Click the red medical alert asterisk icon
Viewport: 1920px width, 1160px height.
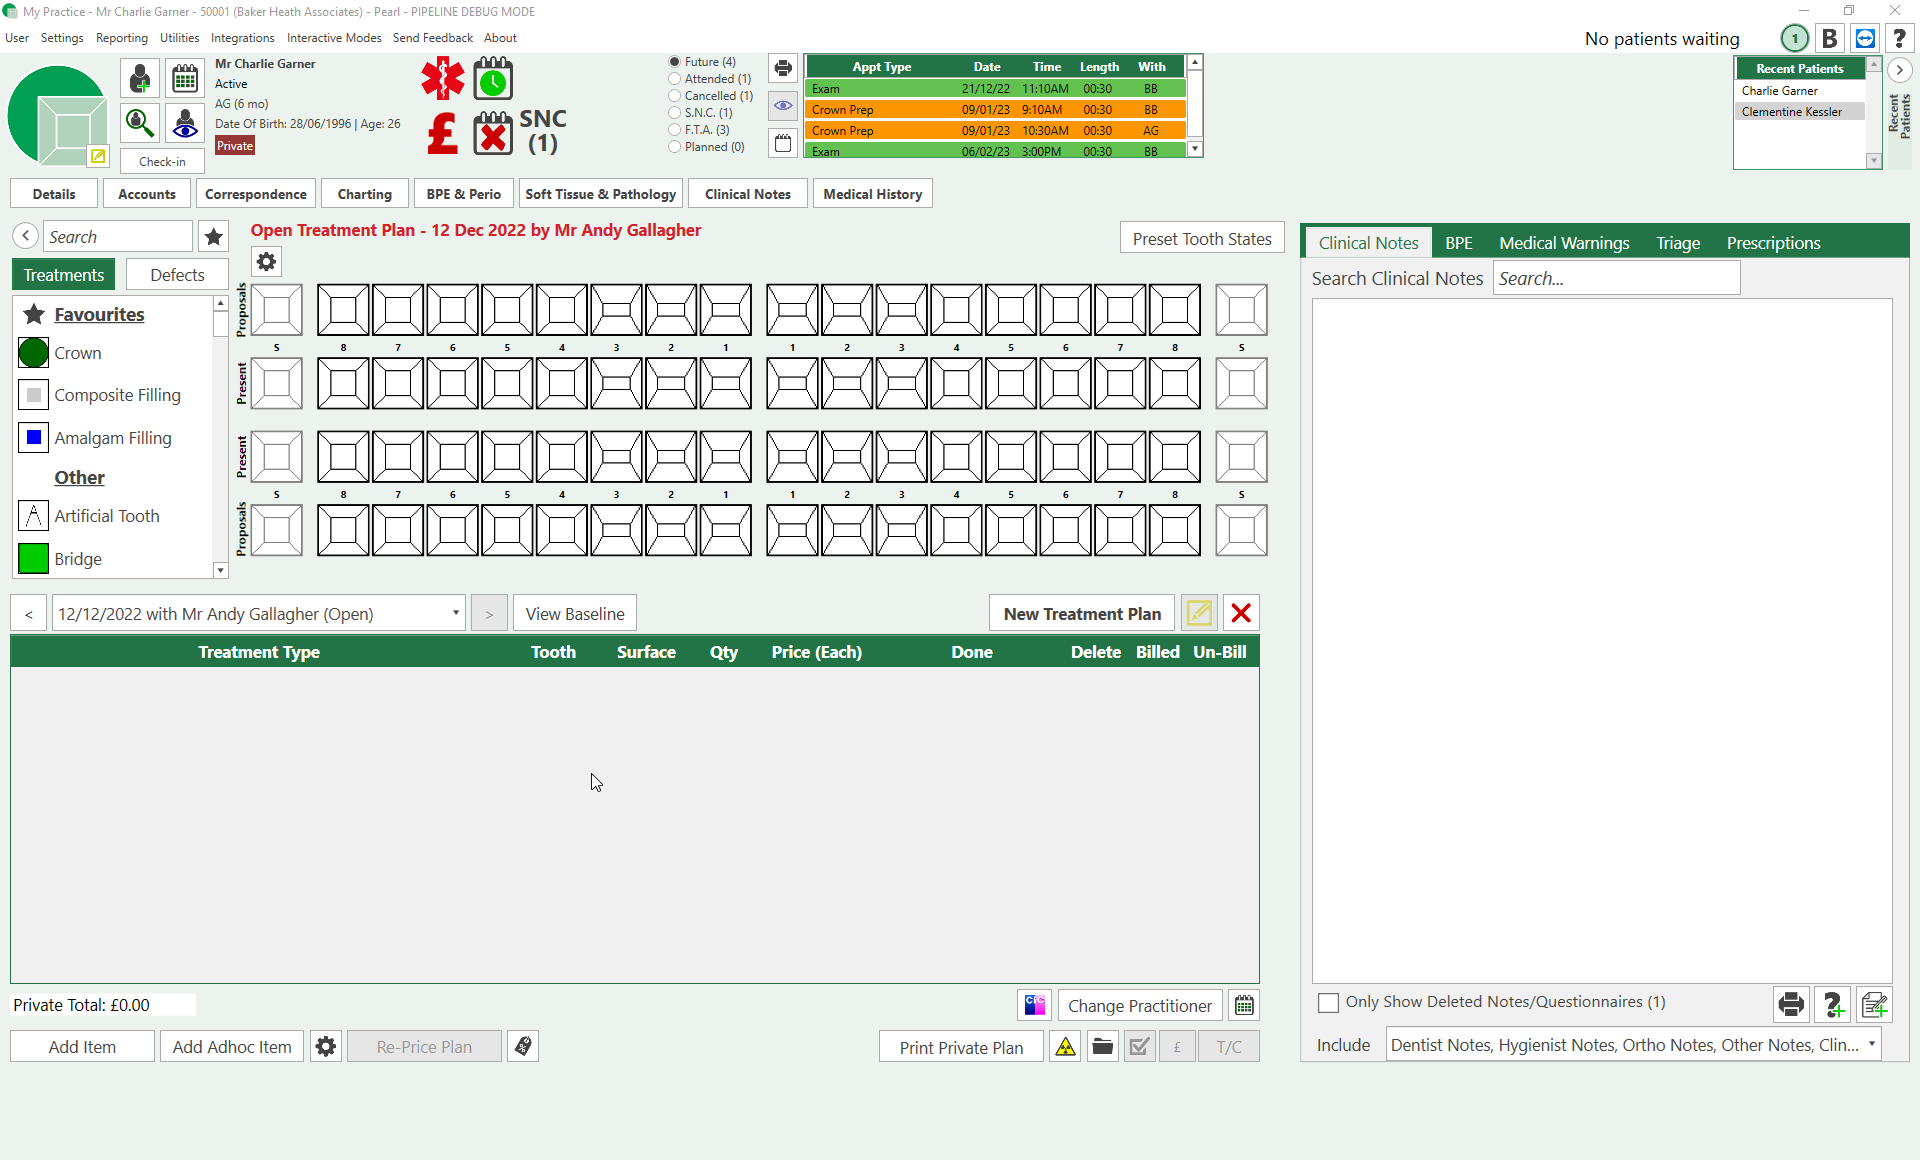[442, 79]
